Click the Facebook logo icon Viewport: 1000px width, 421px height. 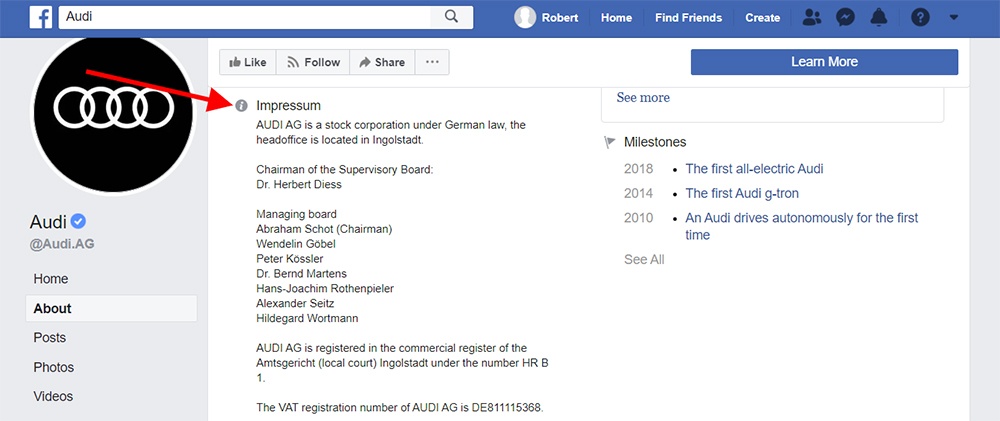point(41,17)
